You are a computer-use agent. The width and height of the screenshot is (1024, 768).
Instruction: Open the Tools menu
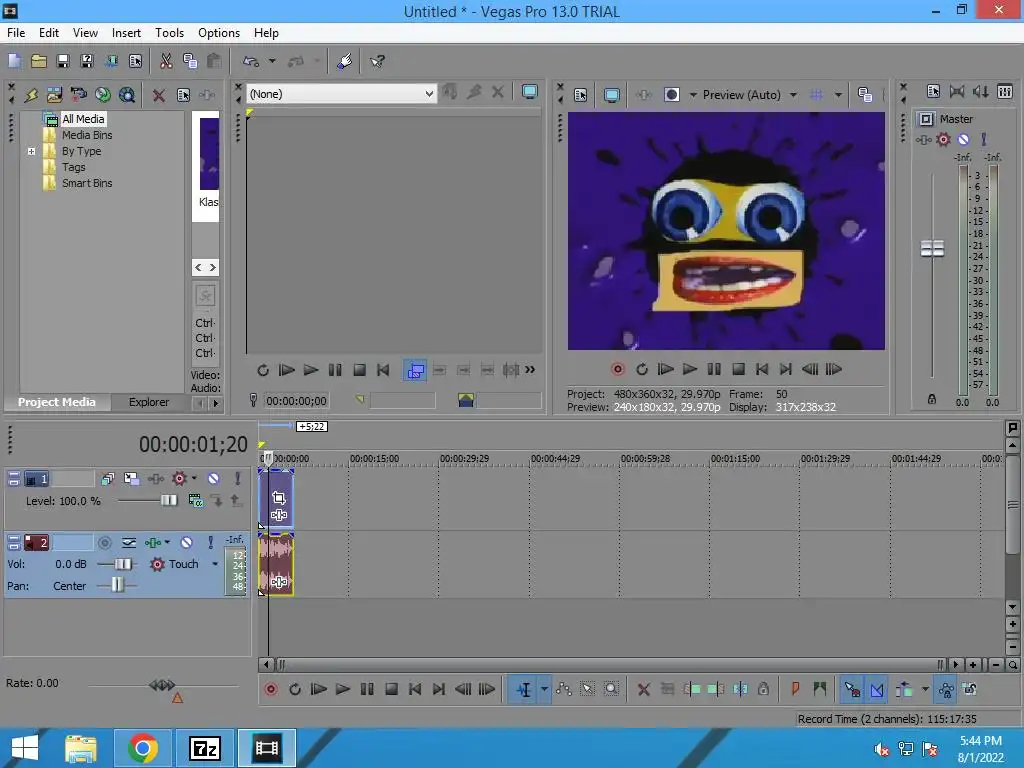(x=169, y=33)
